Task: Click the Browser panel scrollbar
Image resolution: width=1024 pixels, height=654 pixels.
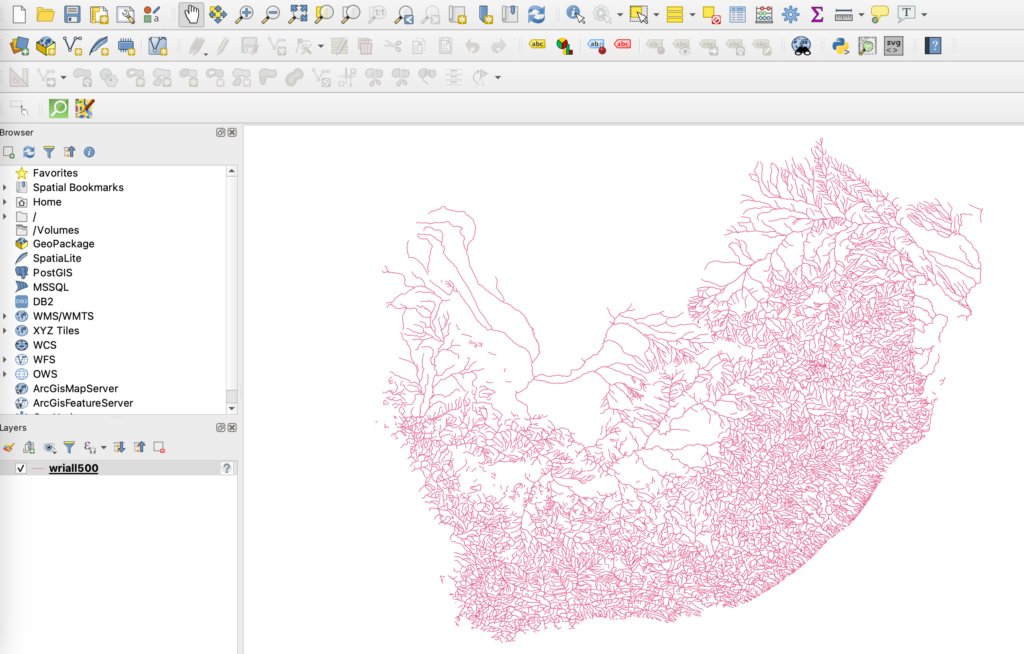Action: [232, 290]
